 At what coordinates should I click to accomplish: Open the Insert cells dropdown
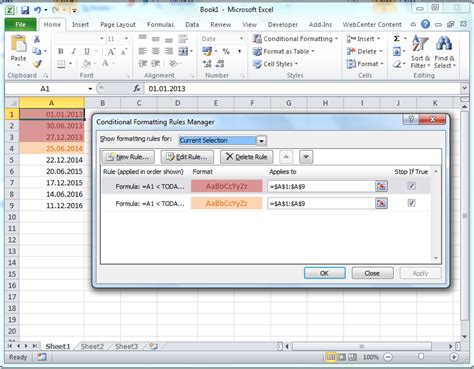pos(363,39)
